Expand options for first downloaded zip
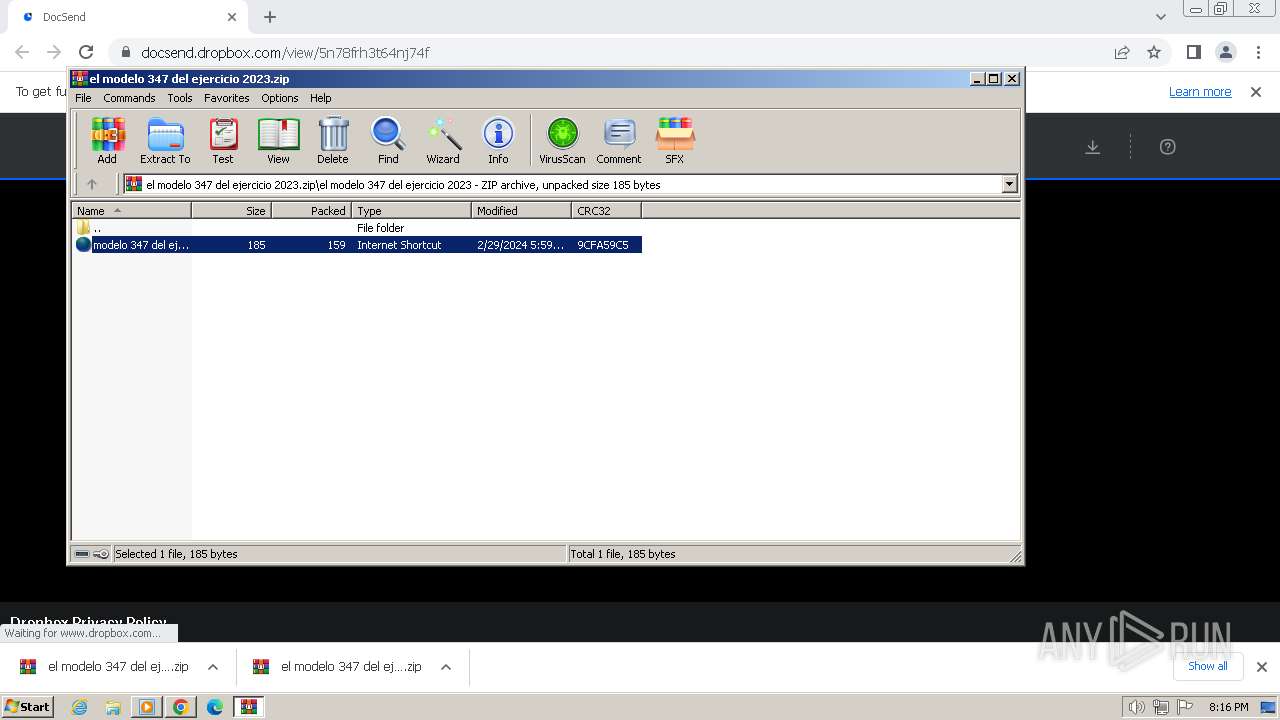 pyautogui.click(x=213, y=667)
